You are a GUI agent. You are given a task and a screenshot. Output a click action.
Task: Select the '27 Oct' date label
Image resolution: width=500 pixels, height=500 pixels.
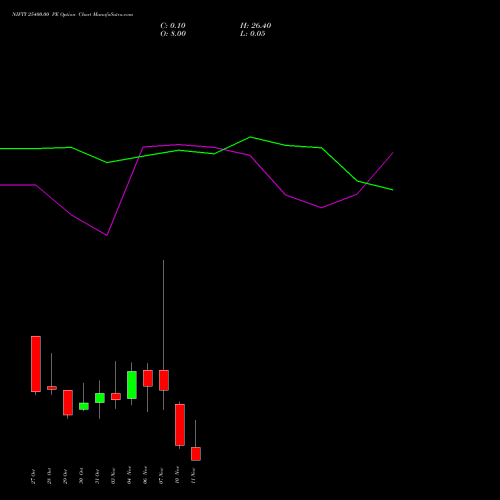[33, 476]
